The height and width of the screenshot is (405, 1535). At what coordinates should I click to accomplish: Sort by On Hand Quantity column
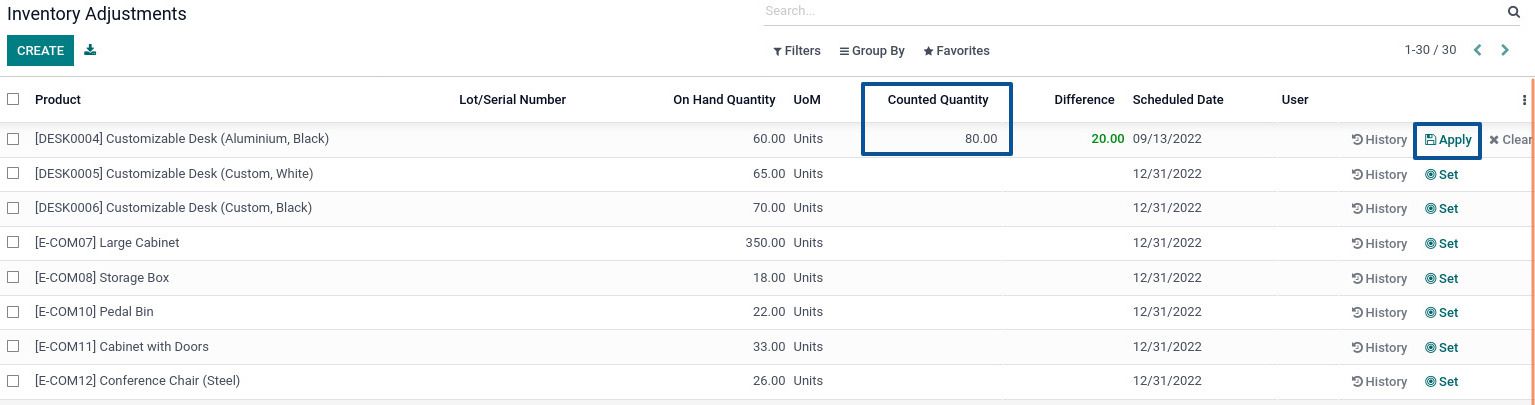point(724,100)
